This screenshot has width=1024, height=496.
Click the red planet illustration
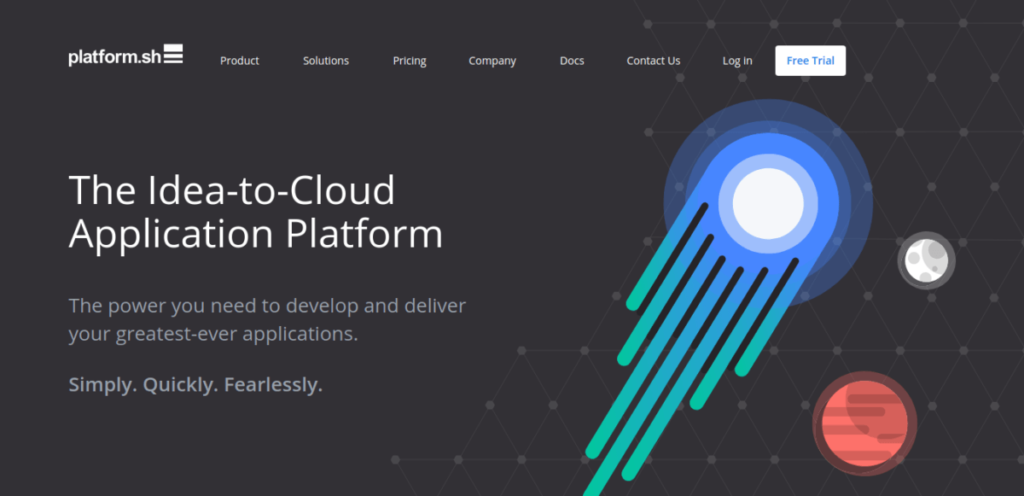click(x=865, y=424)
